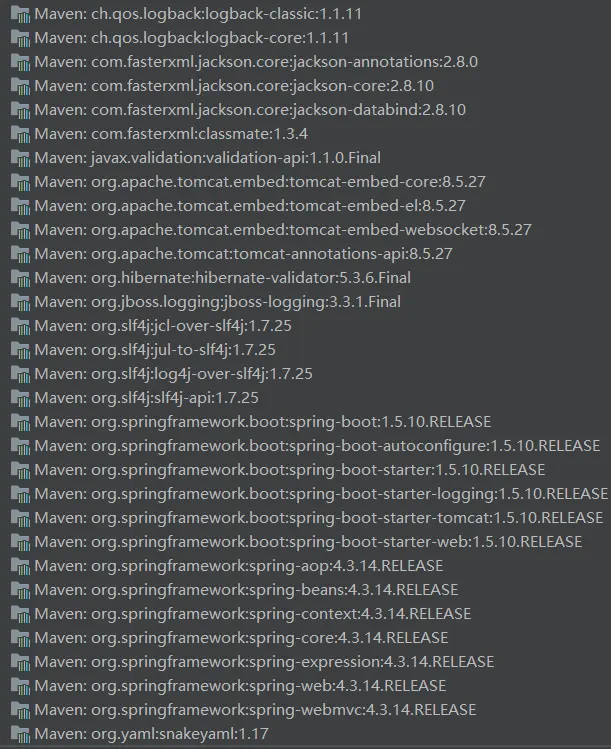Select the Maven logback-core:1.1.11 entry

(x=192, y=38)
